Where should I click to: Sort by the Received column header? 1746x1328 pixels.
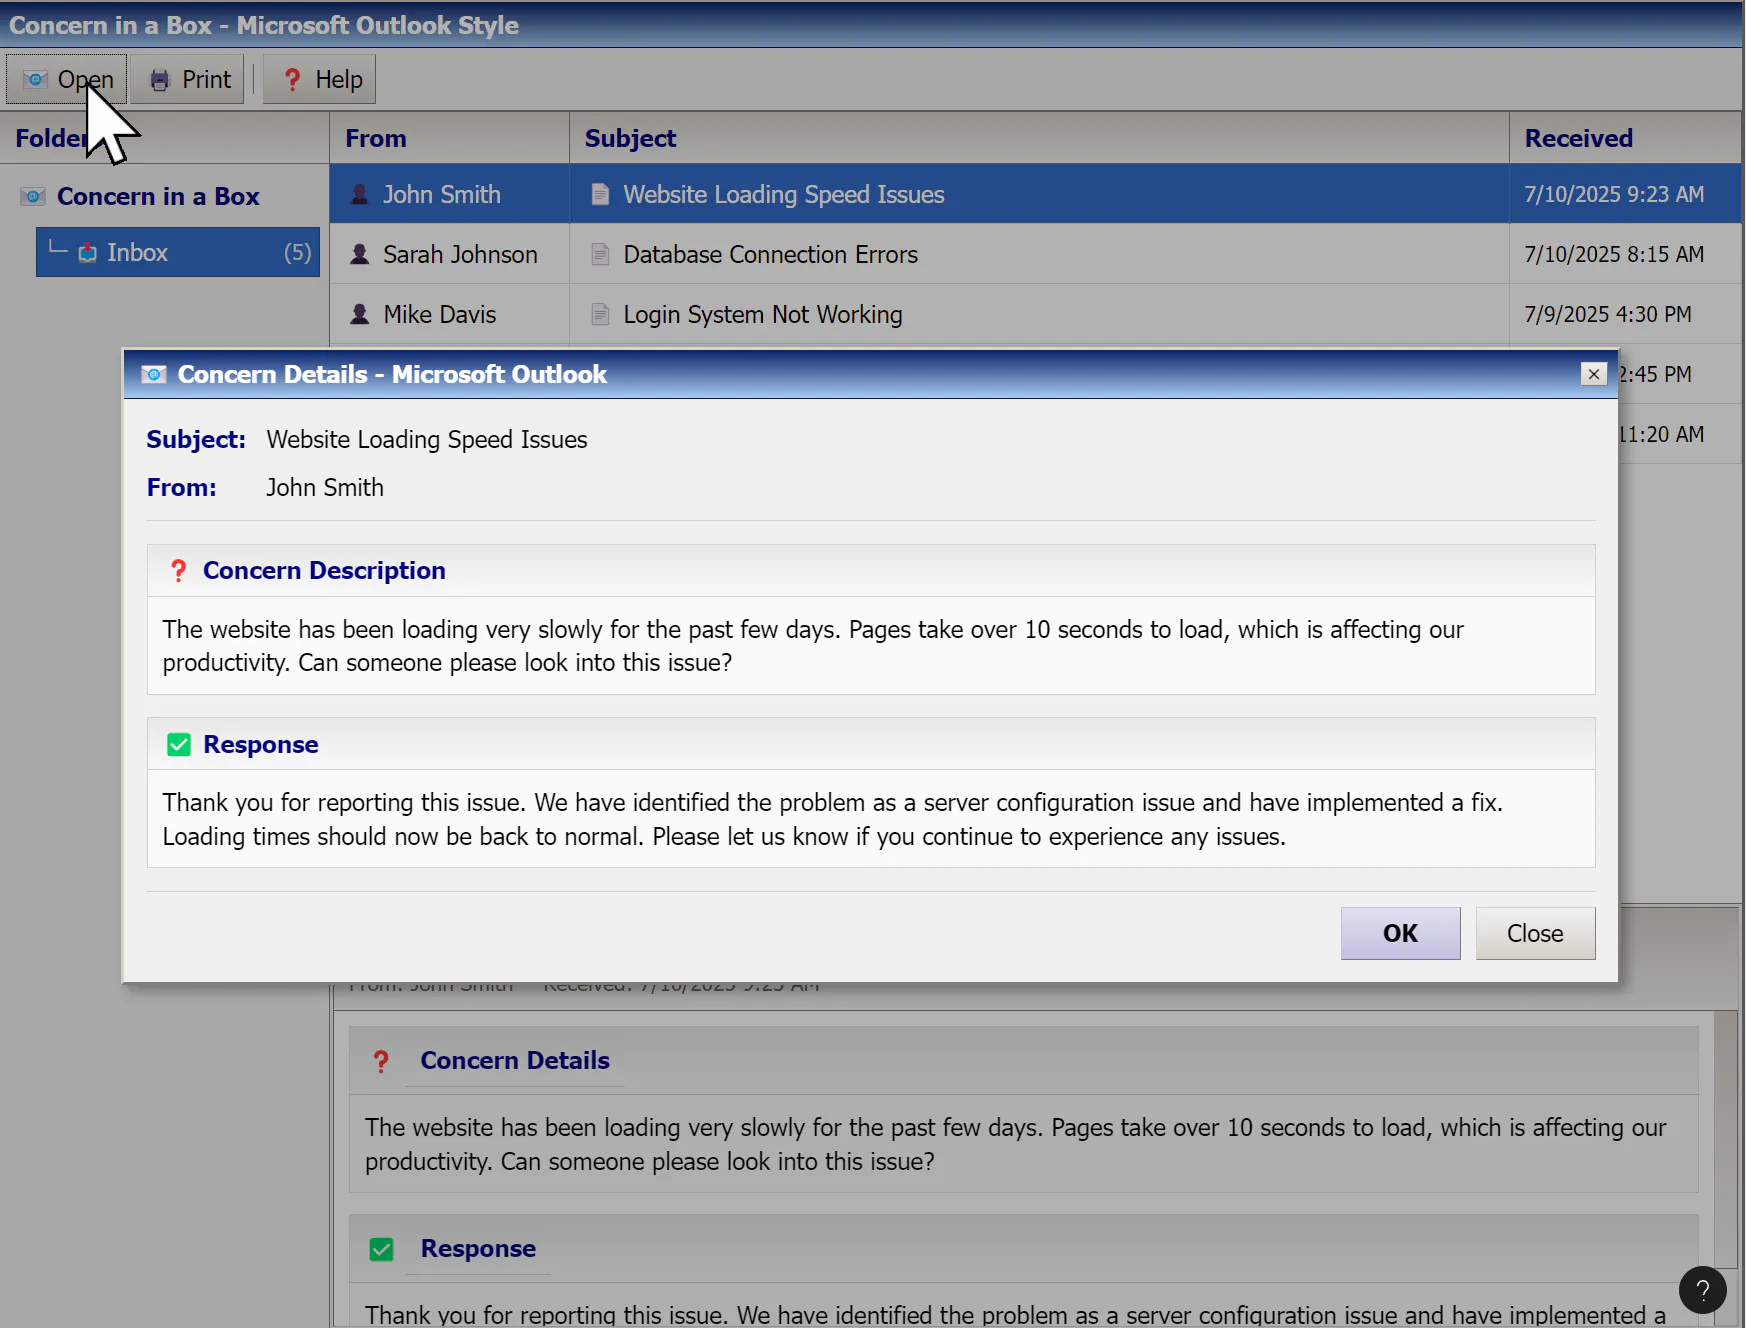pyautogui.click(x=1625, y=138)
